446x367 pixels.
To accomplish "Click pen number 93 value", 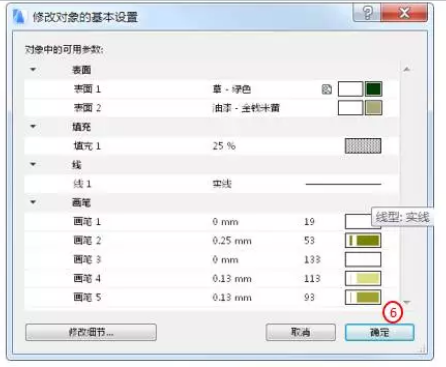I will tap(309, 297).
